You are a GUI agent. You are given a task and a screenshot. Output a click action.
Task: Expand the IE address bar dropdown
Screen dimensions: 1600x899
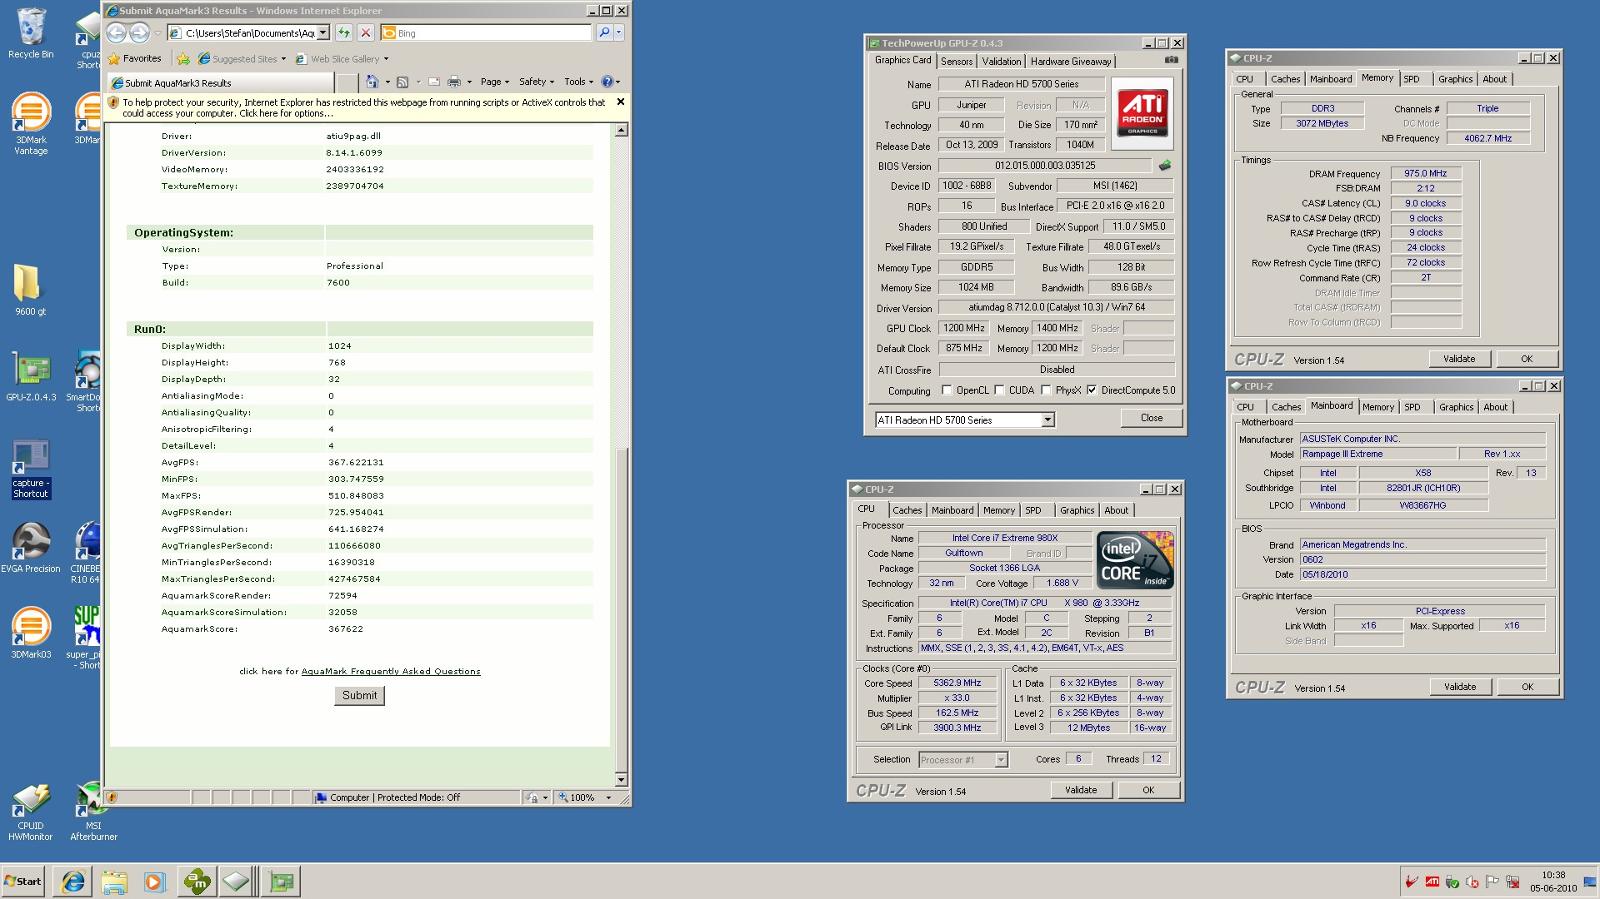pyautogui.click(x=323, y=33)
